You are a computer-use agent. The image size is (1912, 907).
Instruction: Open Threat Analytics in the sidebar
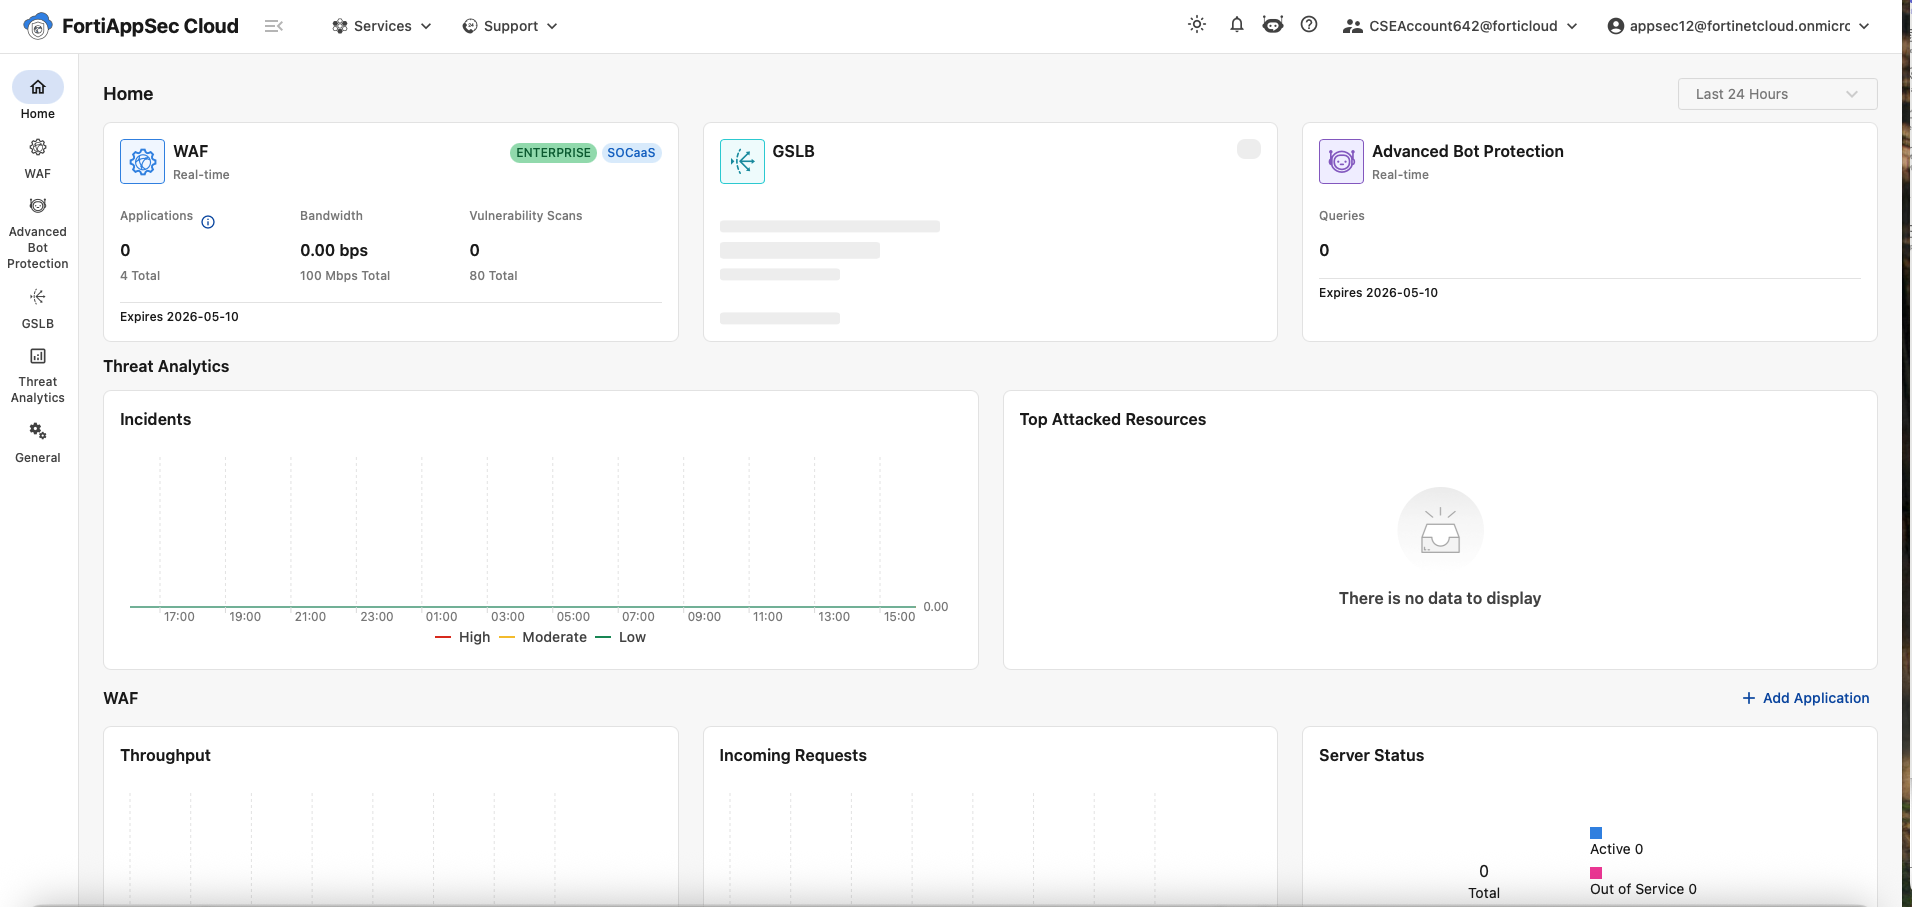38,376
